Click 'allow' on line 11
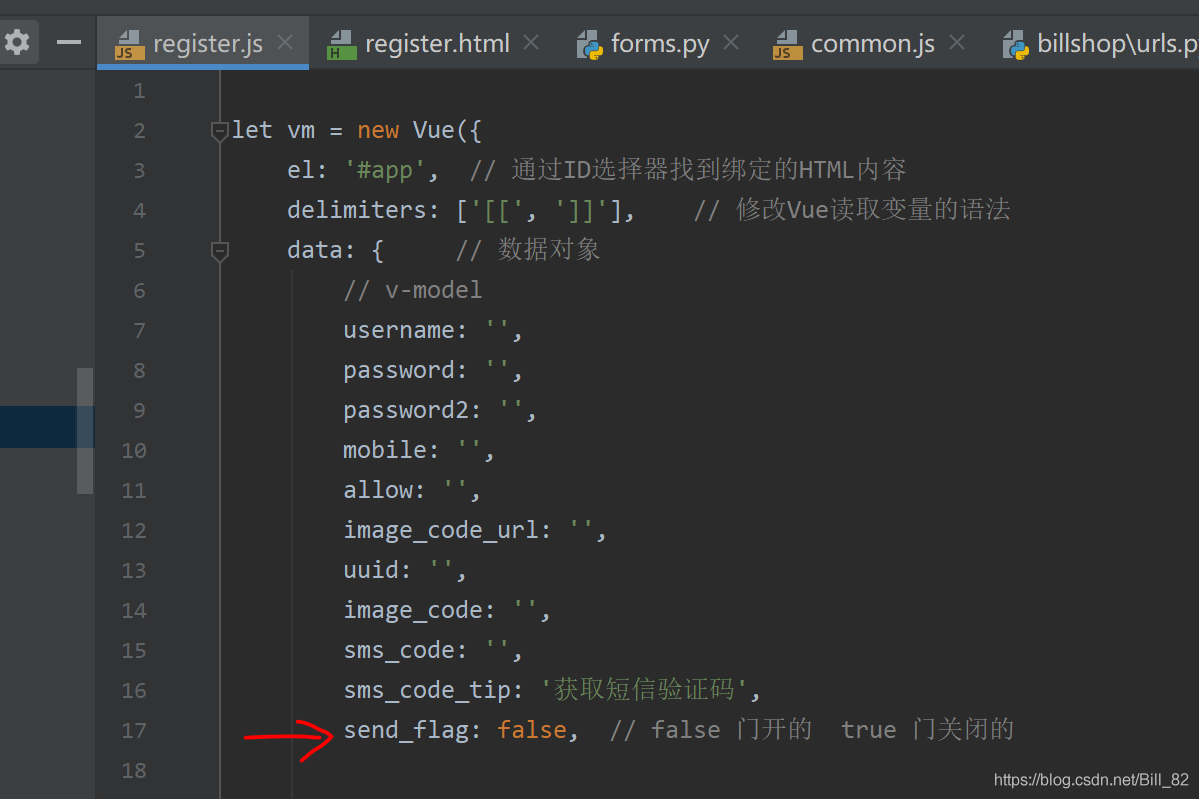 (378, 489)
